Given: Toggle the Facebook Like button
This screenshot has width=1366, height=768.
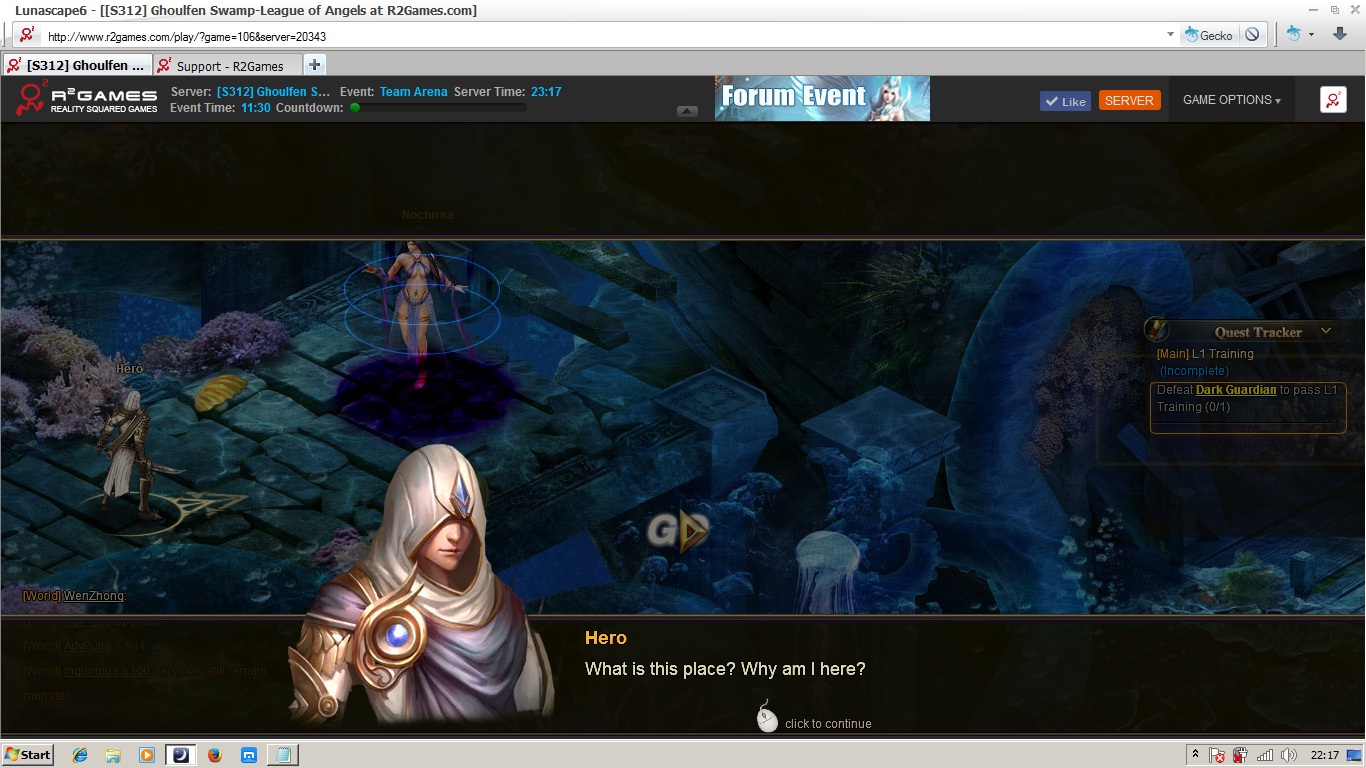Looking at the screenshot, I should point(1065,101).
